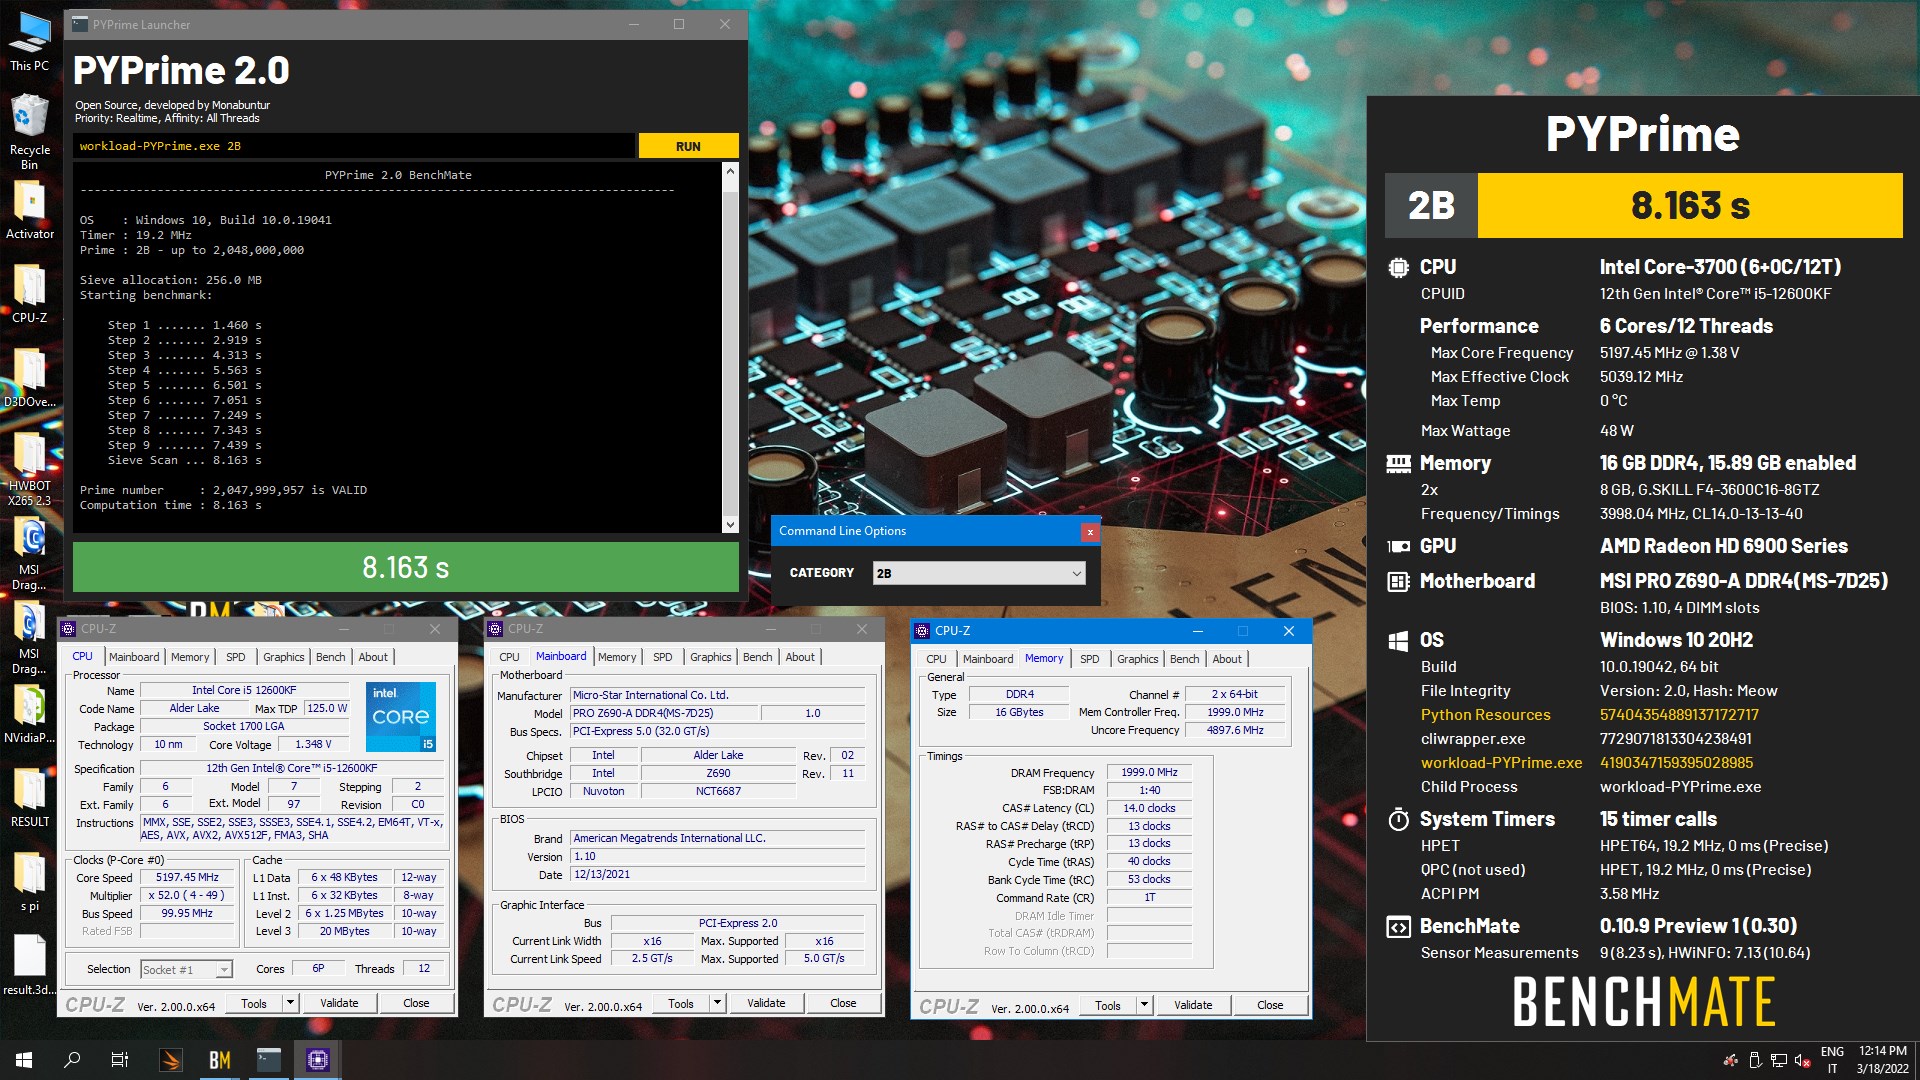Open the Socket #1 selection dropdown

click(186, 969)
